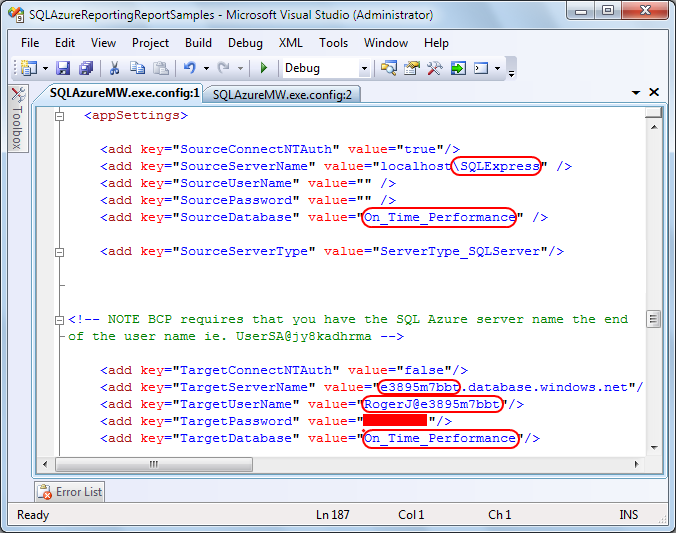Open the active files list dropdown arrow
This screenshot has height=533, width=676.
point(635,93)
